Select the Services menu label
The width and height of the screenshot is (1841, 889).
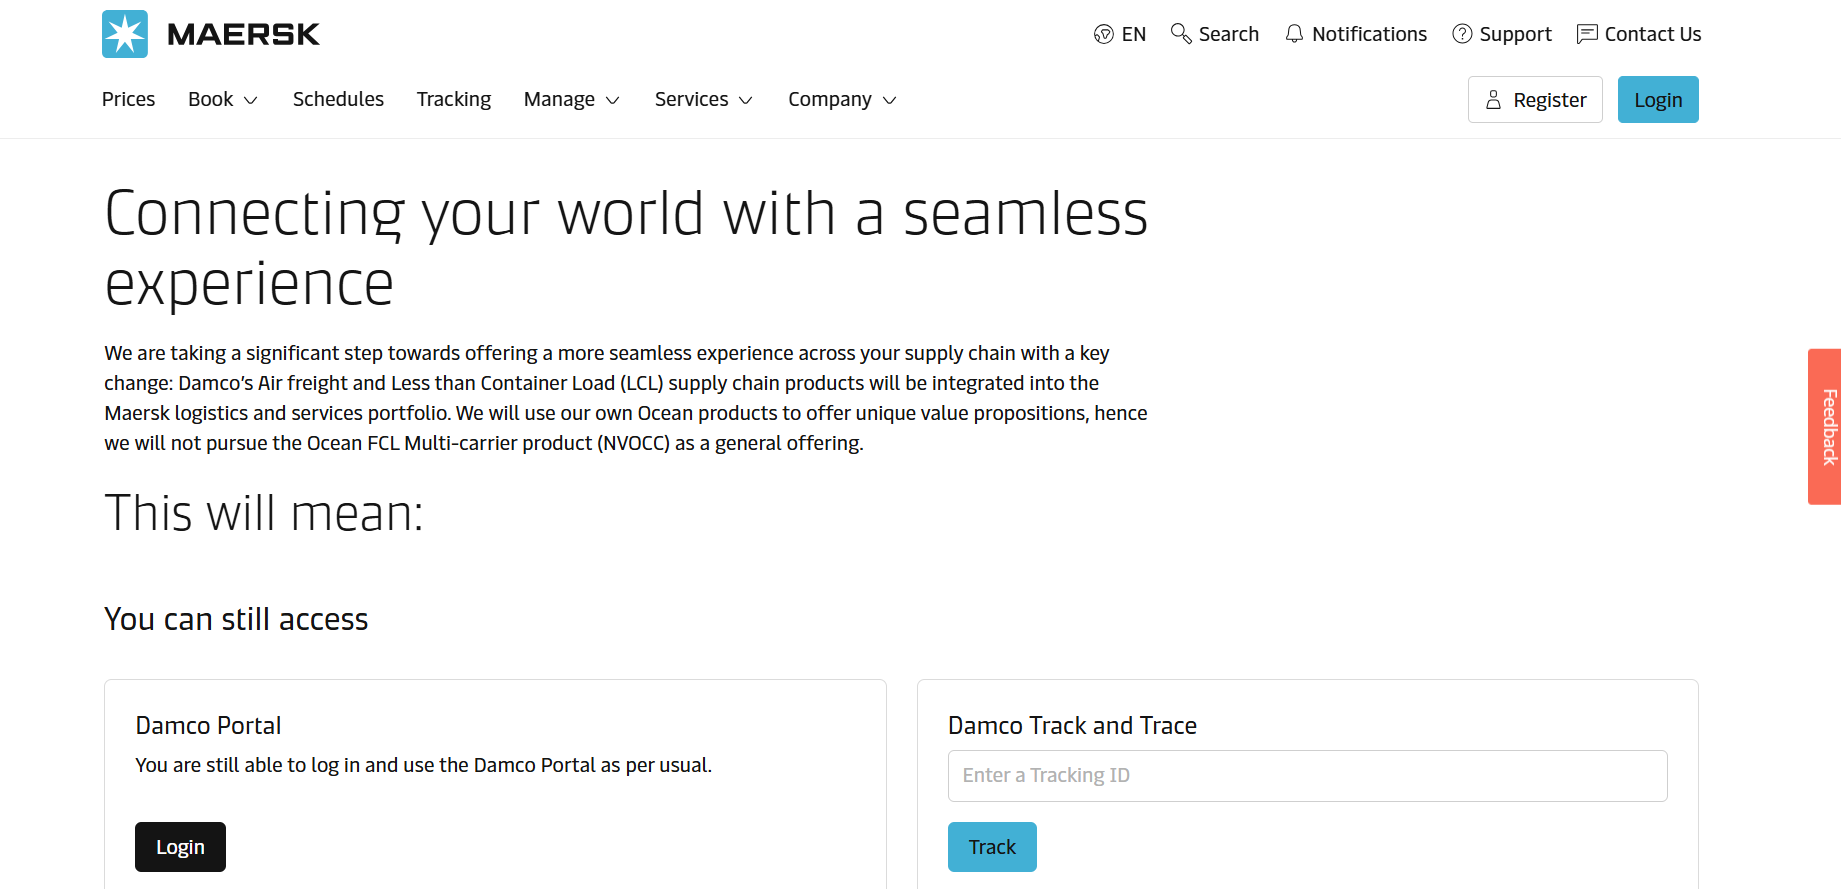[692, 99]
